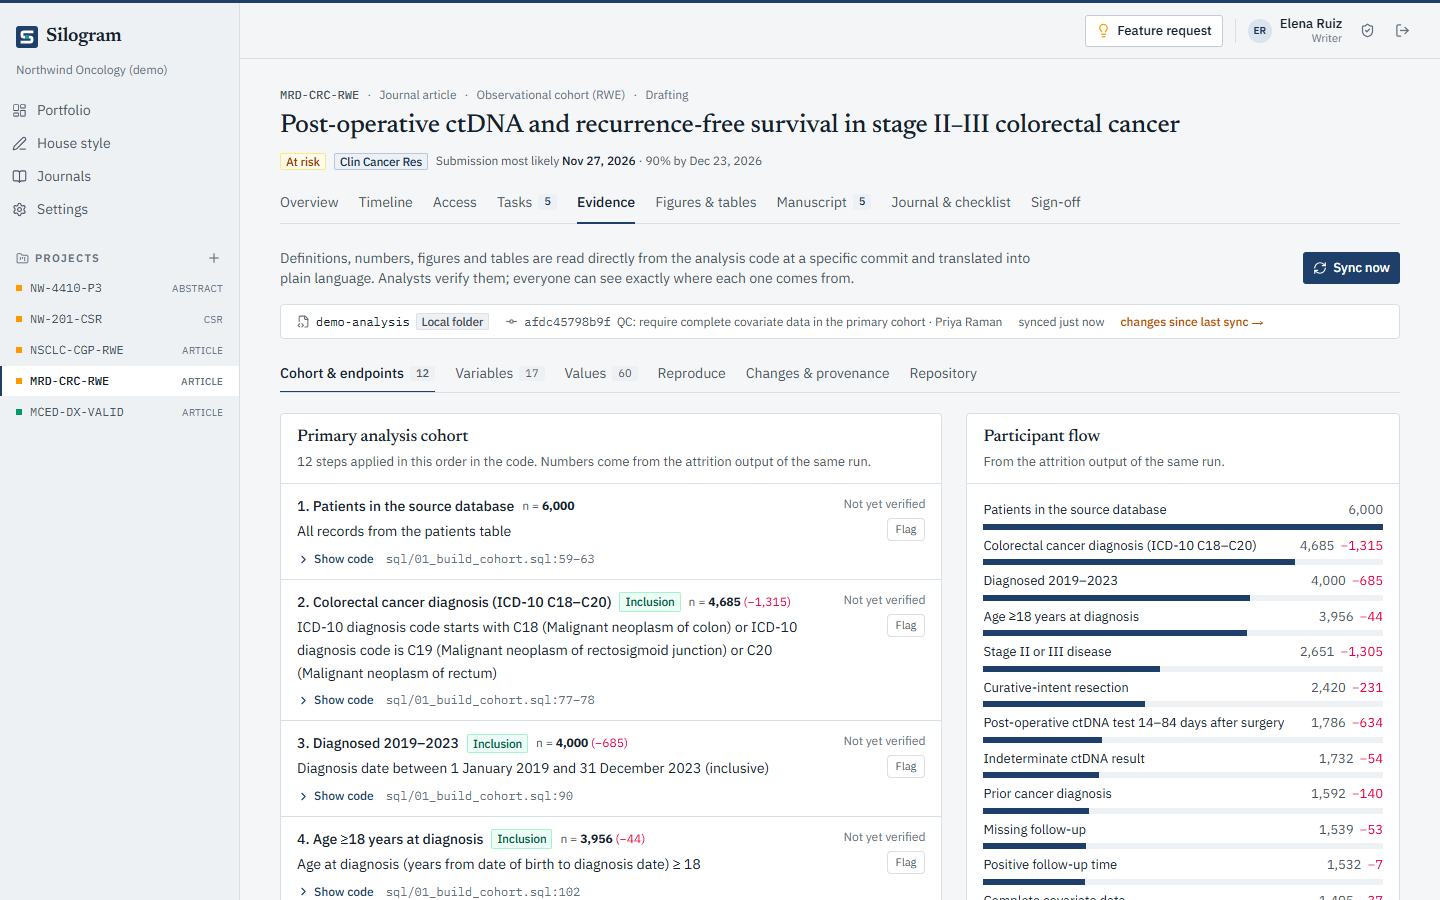Open the Repository sub-tab

tap(943, 373)
